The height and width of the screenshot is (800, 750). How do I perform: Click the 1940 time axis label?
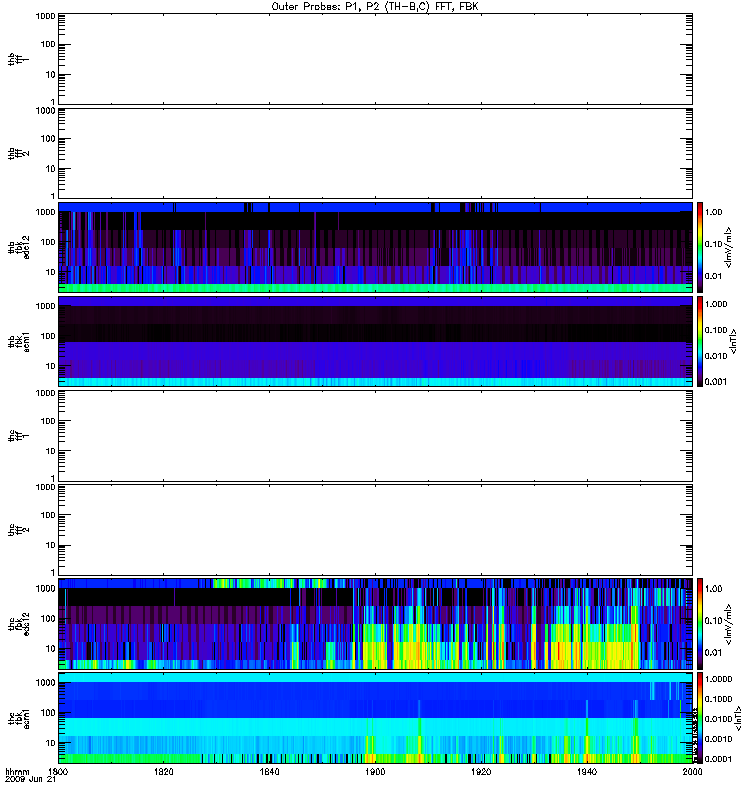587,773
